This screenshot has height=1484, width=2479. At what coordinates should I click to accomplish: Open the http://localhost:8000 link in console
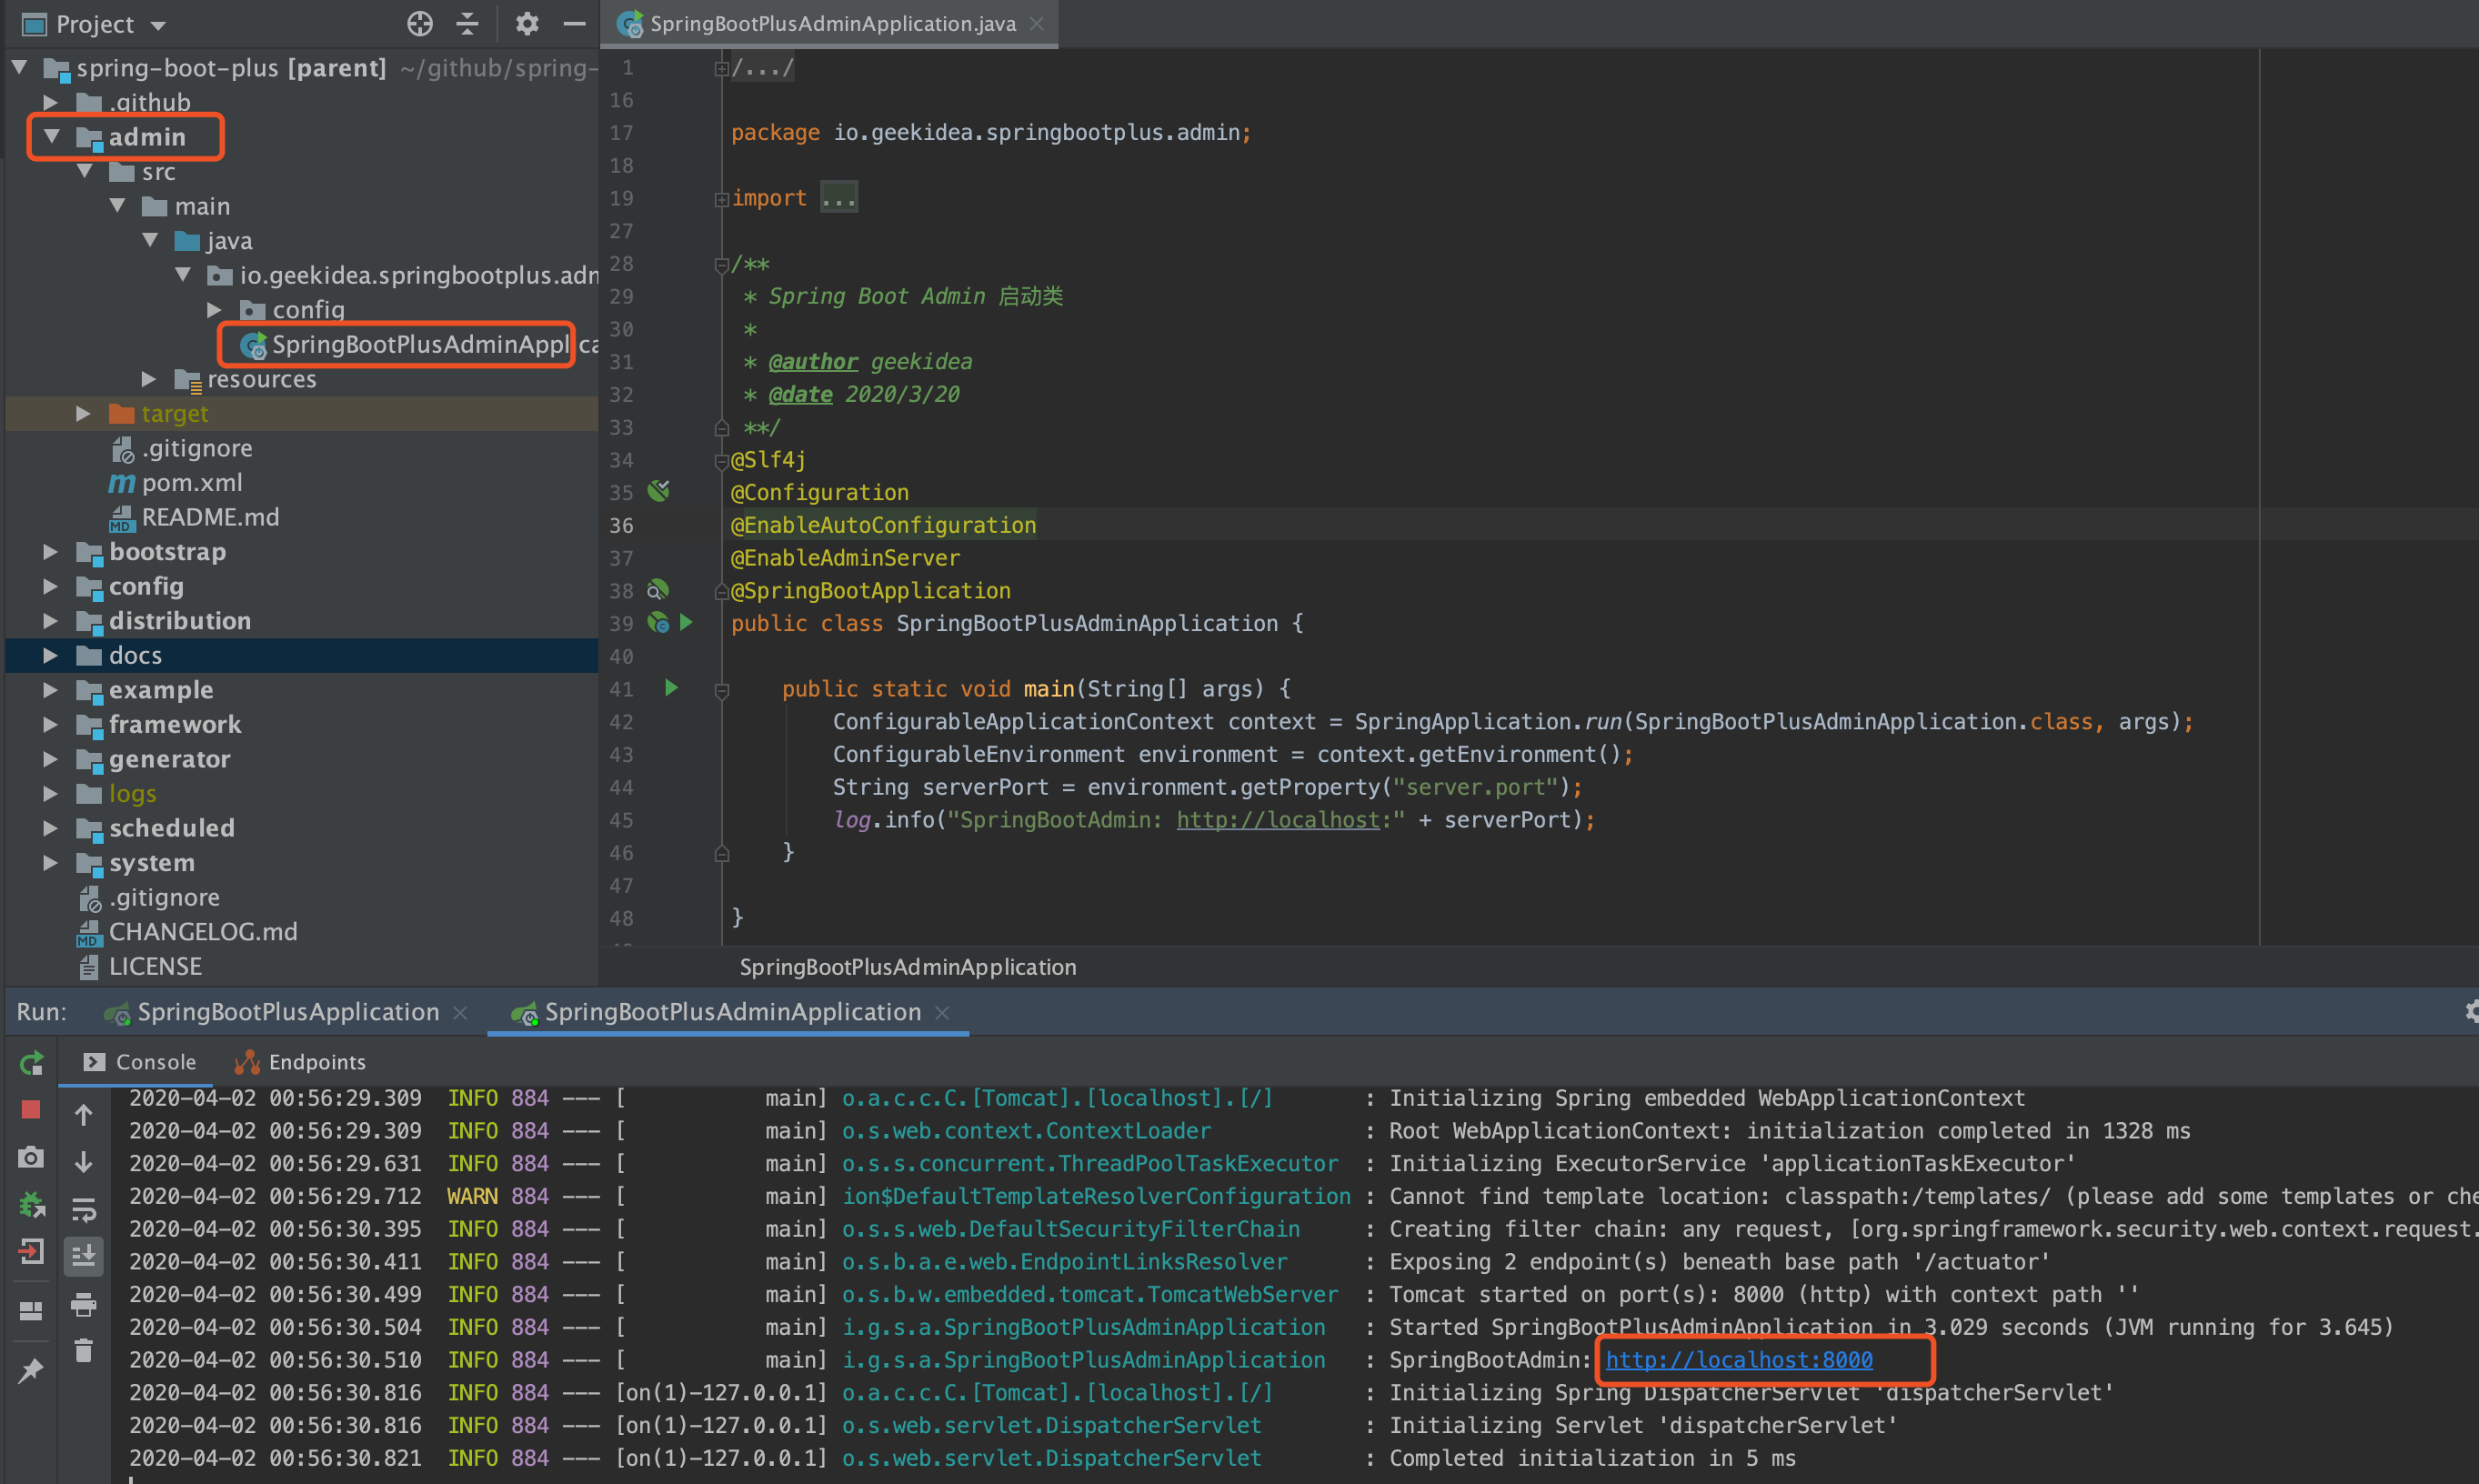click(1738, 1359)
